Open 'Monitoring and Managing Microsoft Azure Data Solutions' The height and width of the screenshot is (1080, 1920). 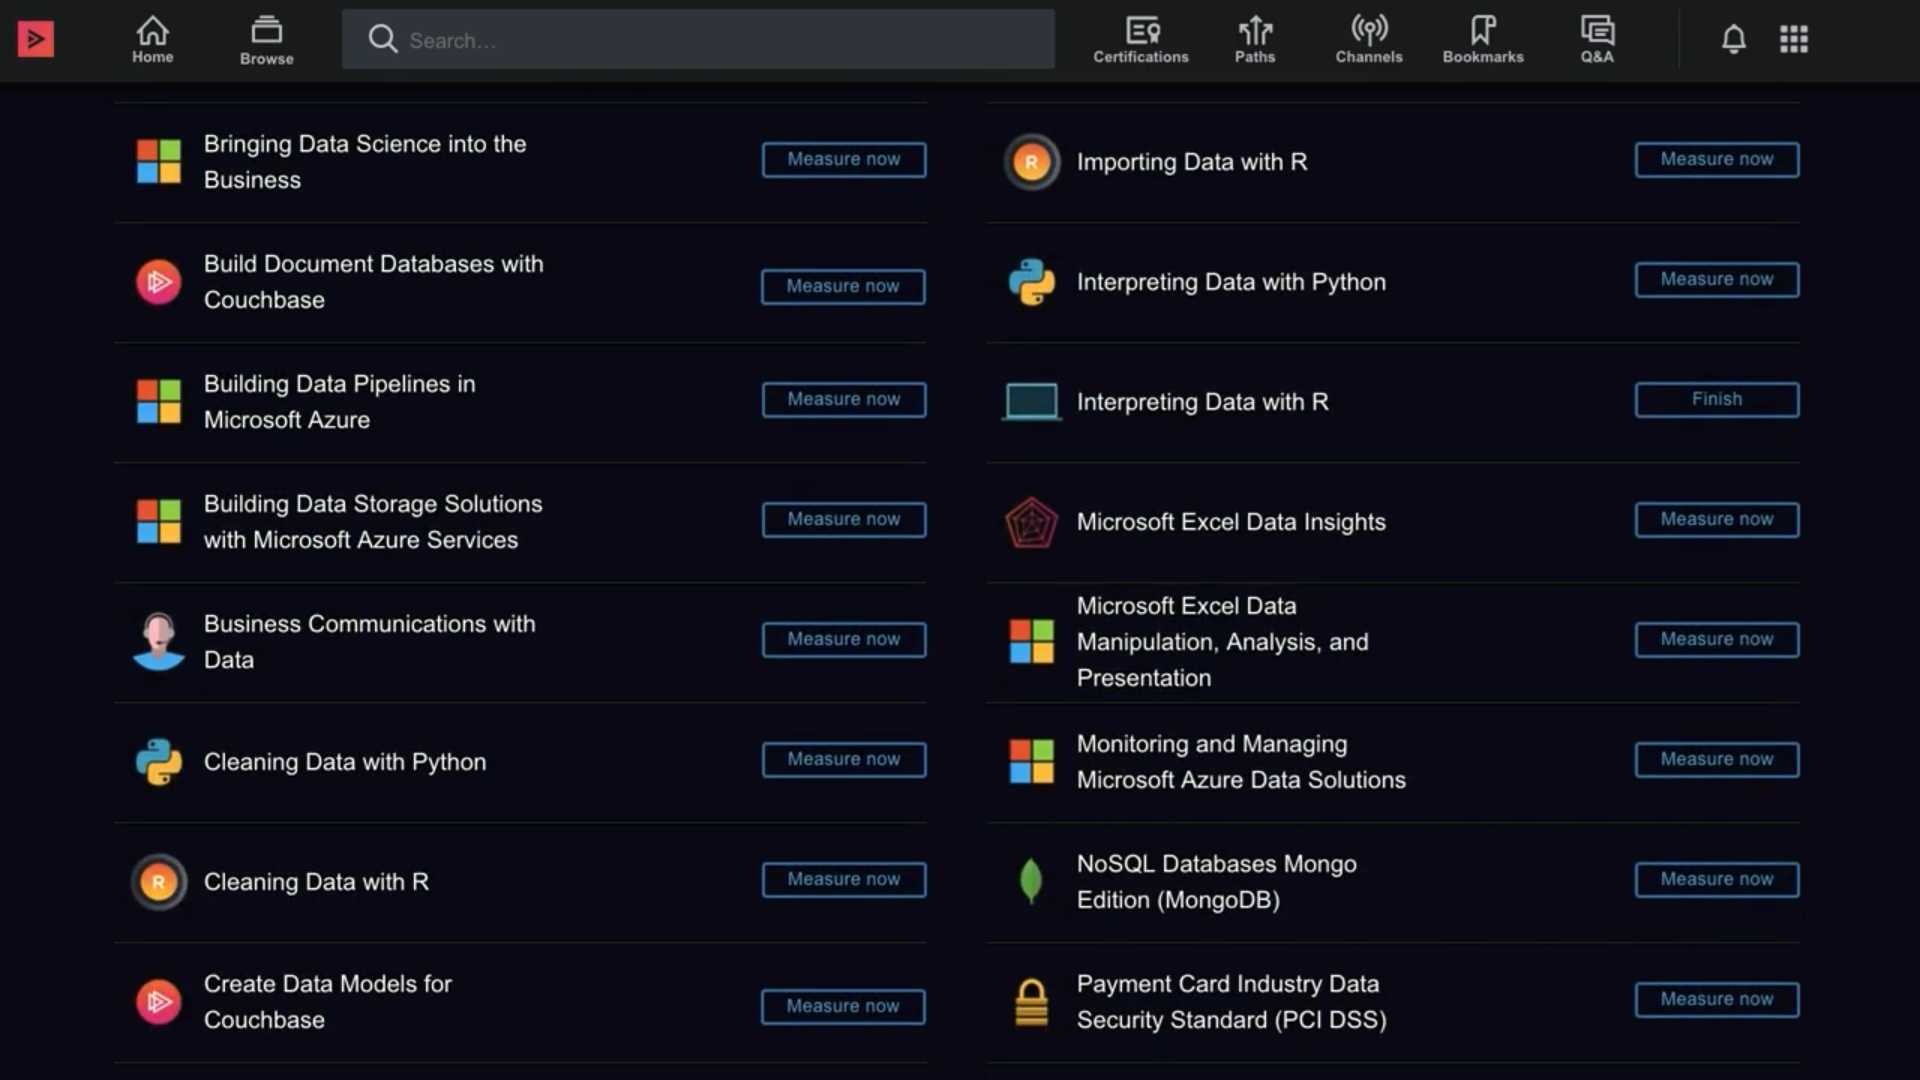click(x=1241, y=762)
